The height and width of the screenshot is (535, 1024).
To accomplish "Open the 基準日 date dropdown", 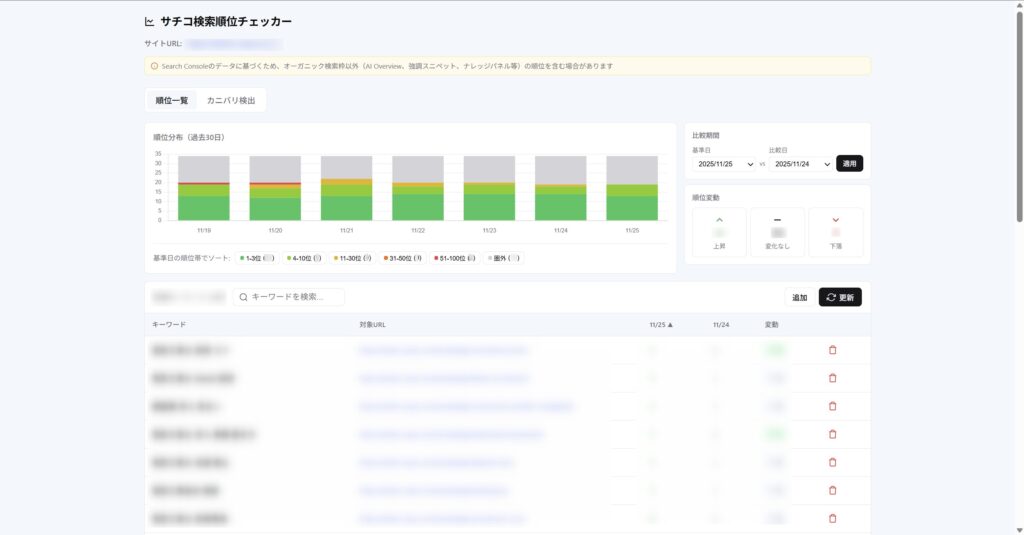I will point(724,164).
